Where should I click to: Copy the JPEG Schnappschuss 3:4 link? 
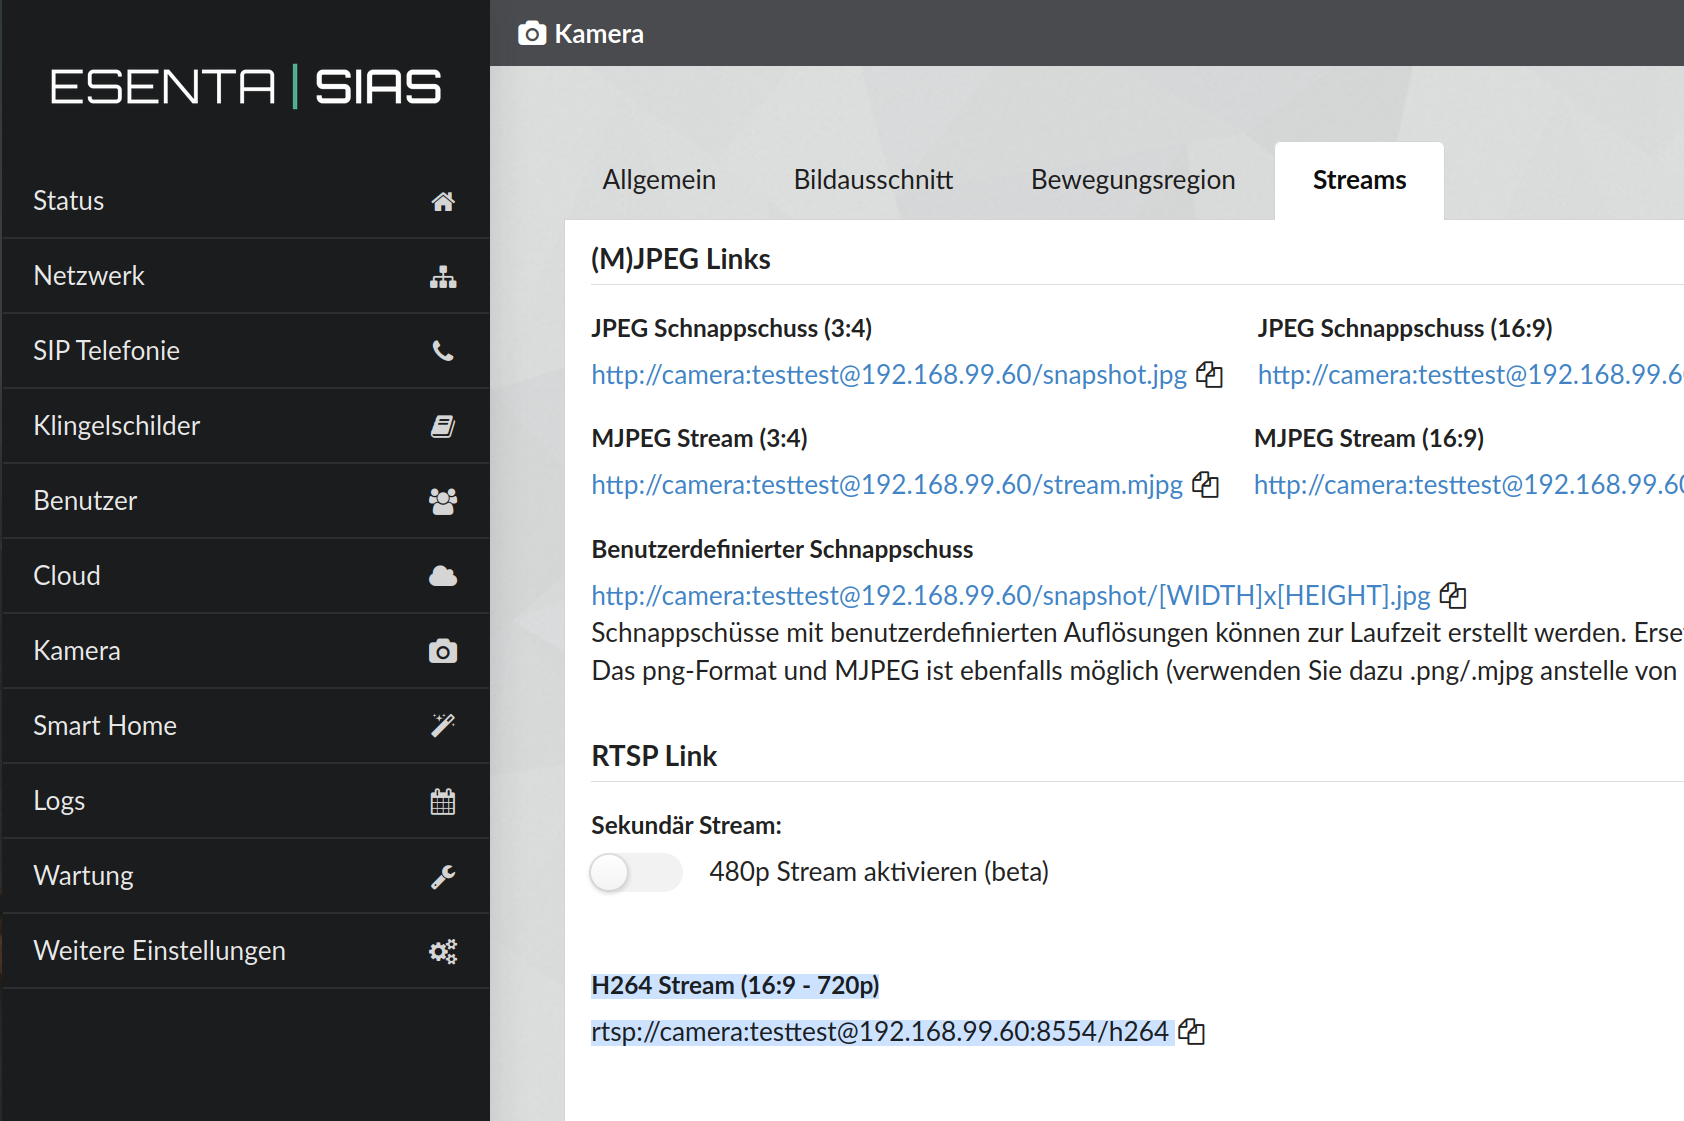click(x=1210, y=375)
